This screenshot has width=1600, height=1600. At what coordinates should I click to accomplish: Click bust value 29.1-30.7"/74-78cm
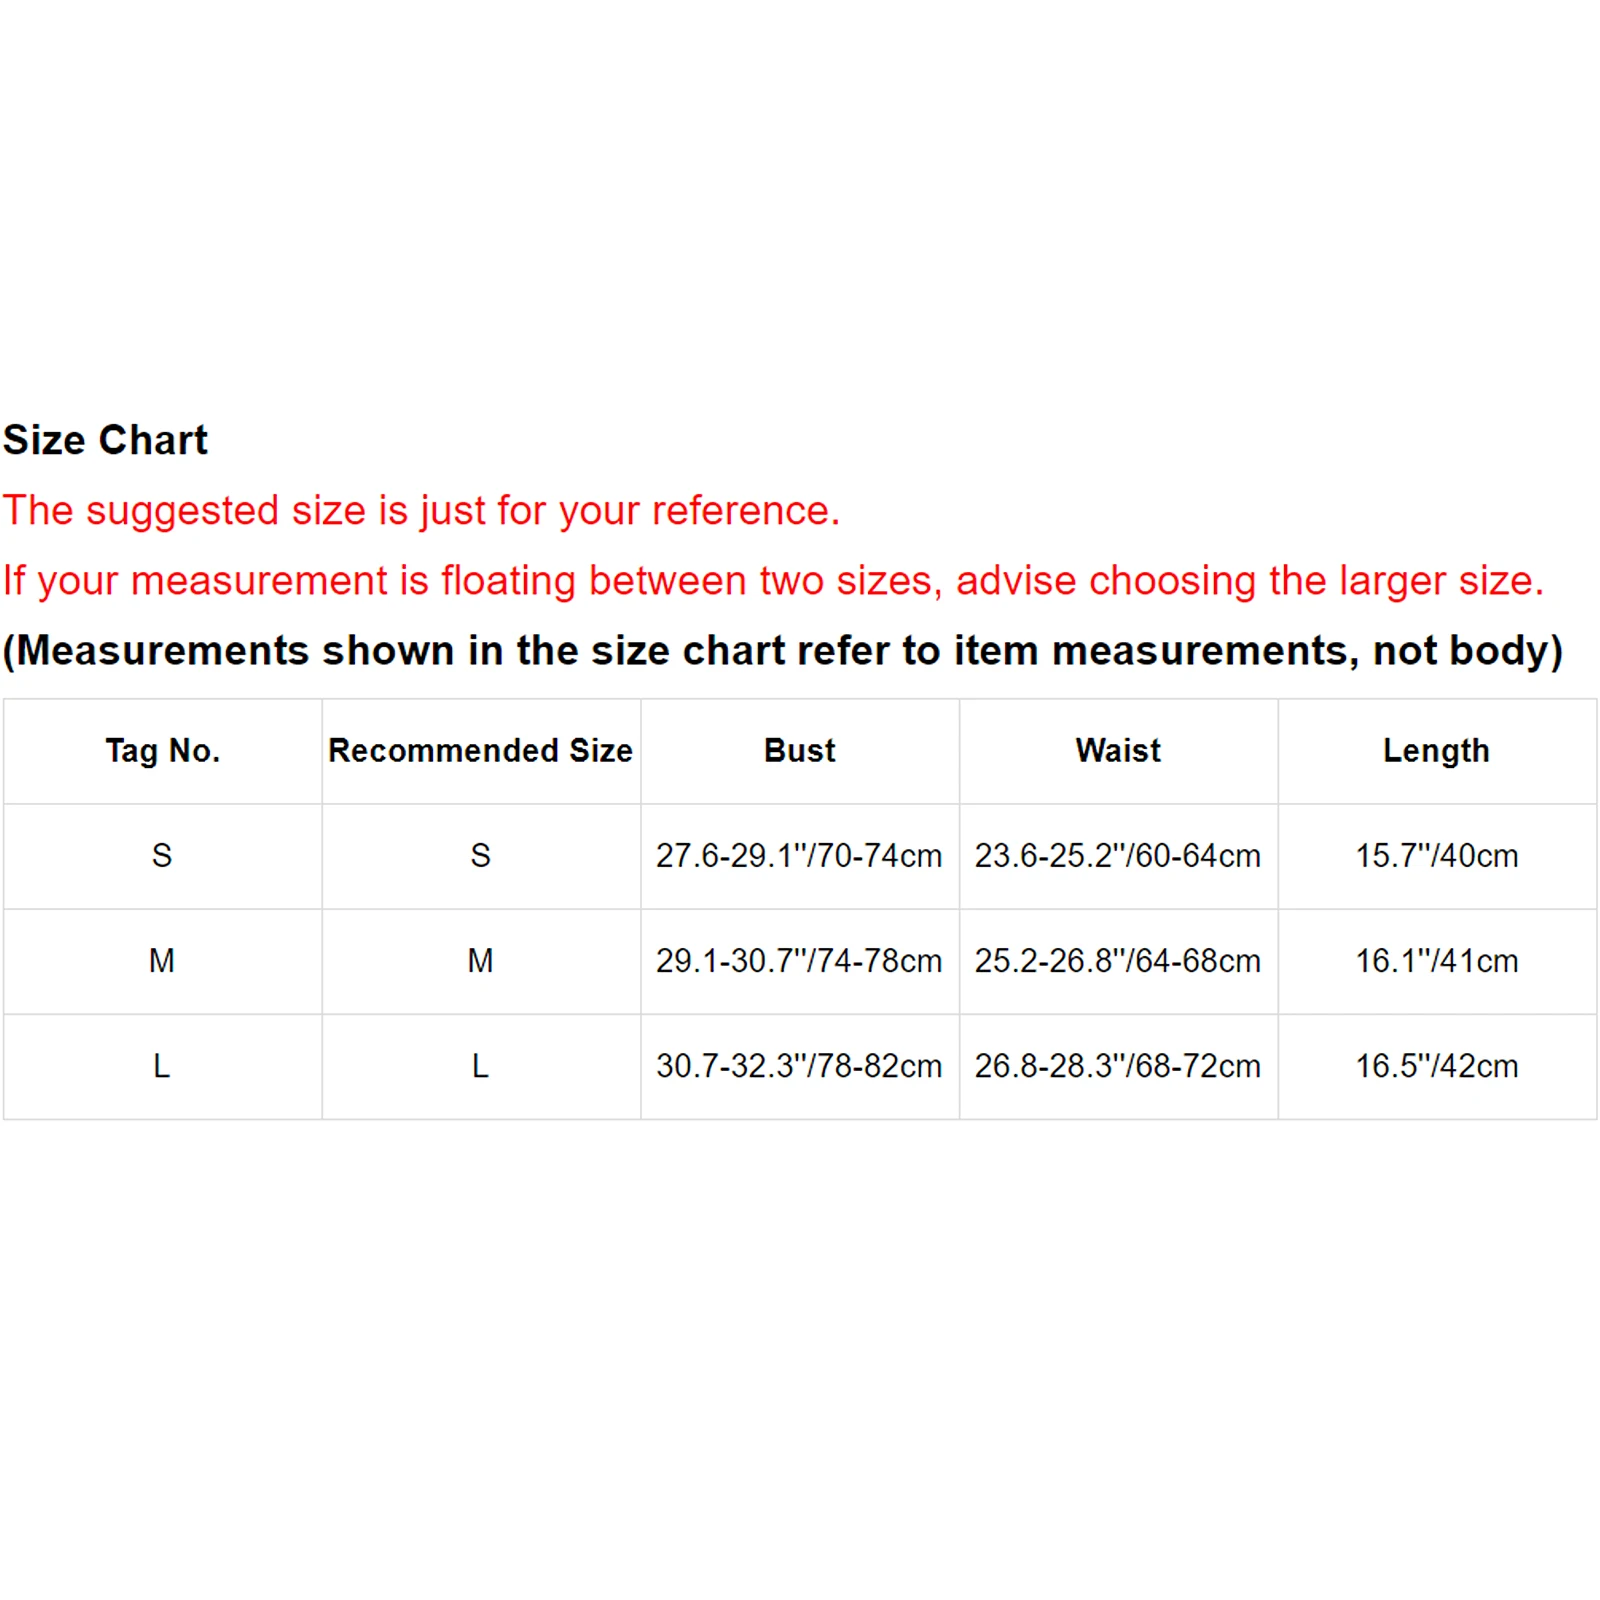799,961
